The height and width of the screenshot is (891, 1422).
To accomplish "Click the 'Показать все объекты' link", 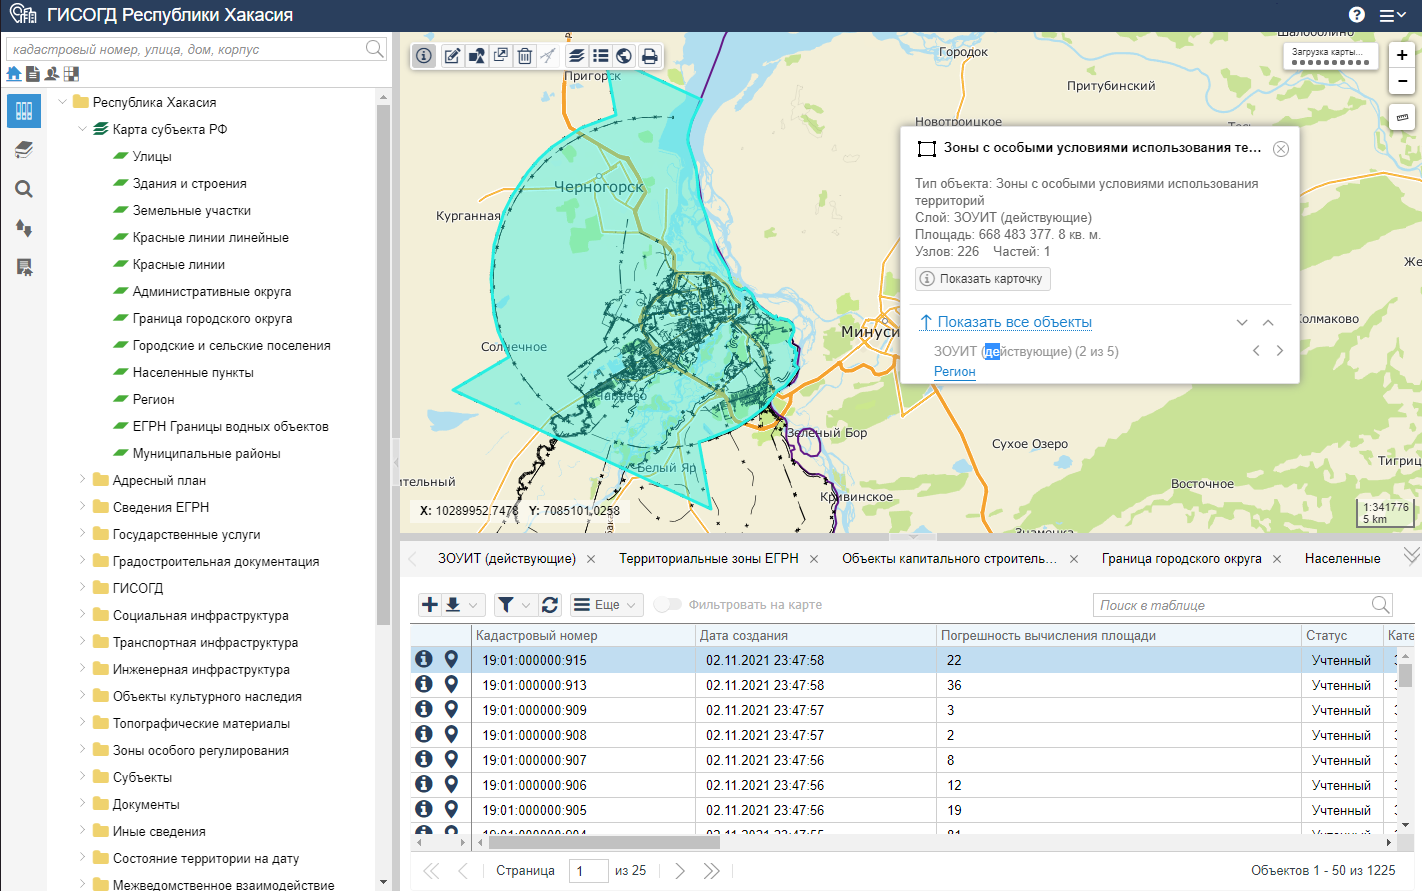I will point(1014,322).
